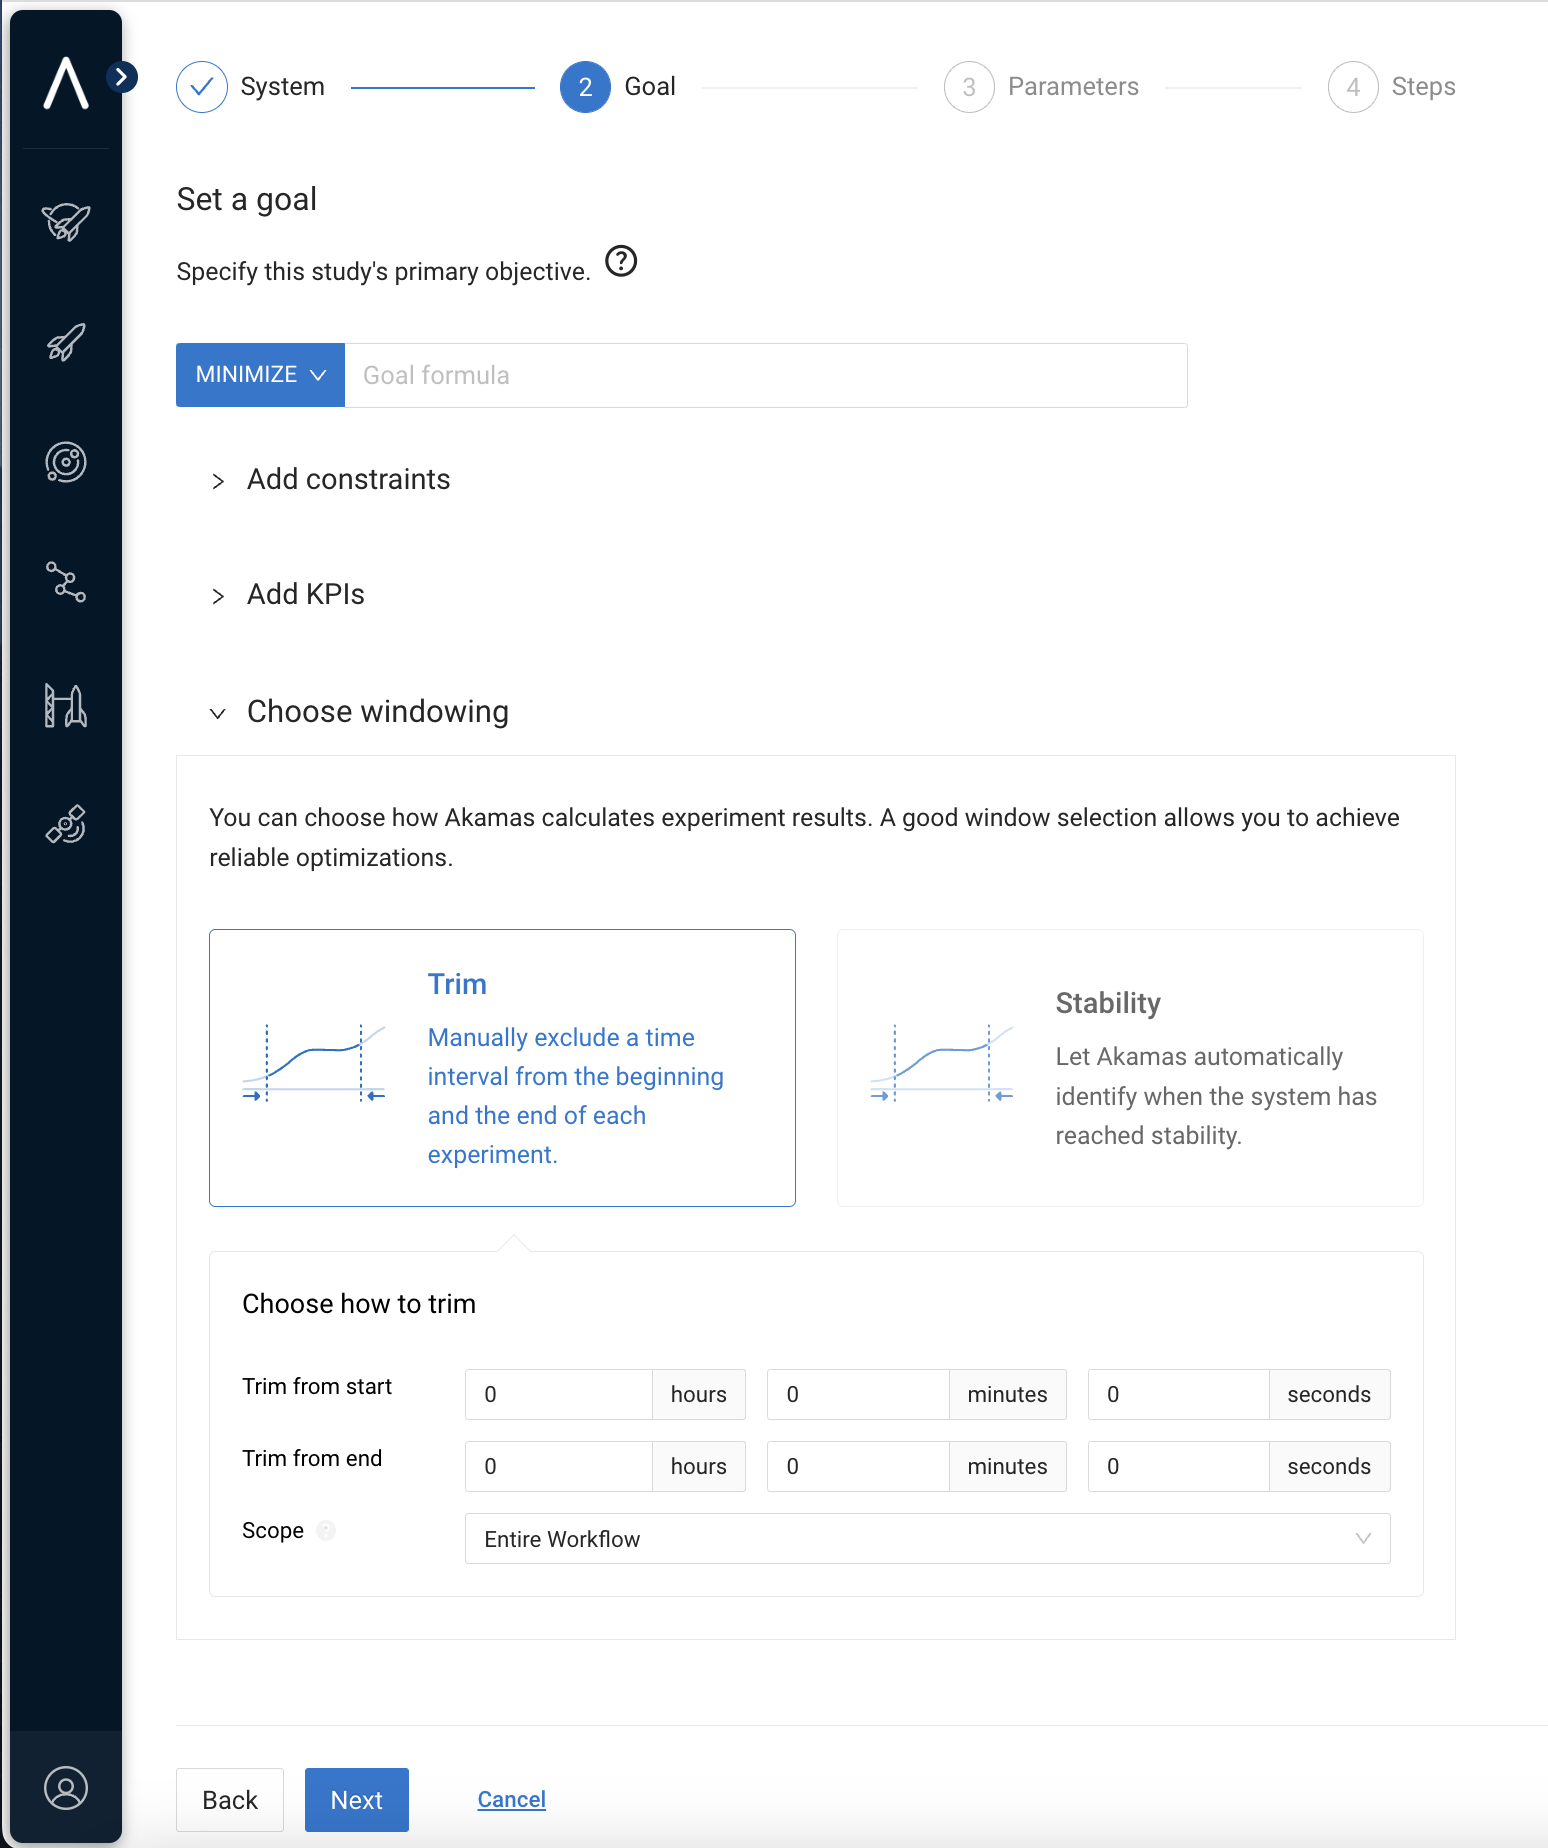This screenshot has width=1548, height=1848.
Task: Expand the Add constraints section
Action: click(x=348, y=480)
